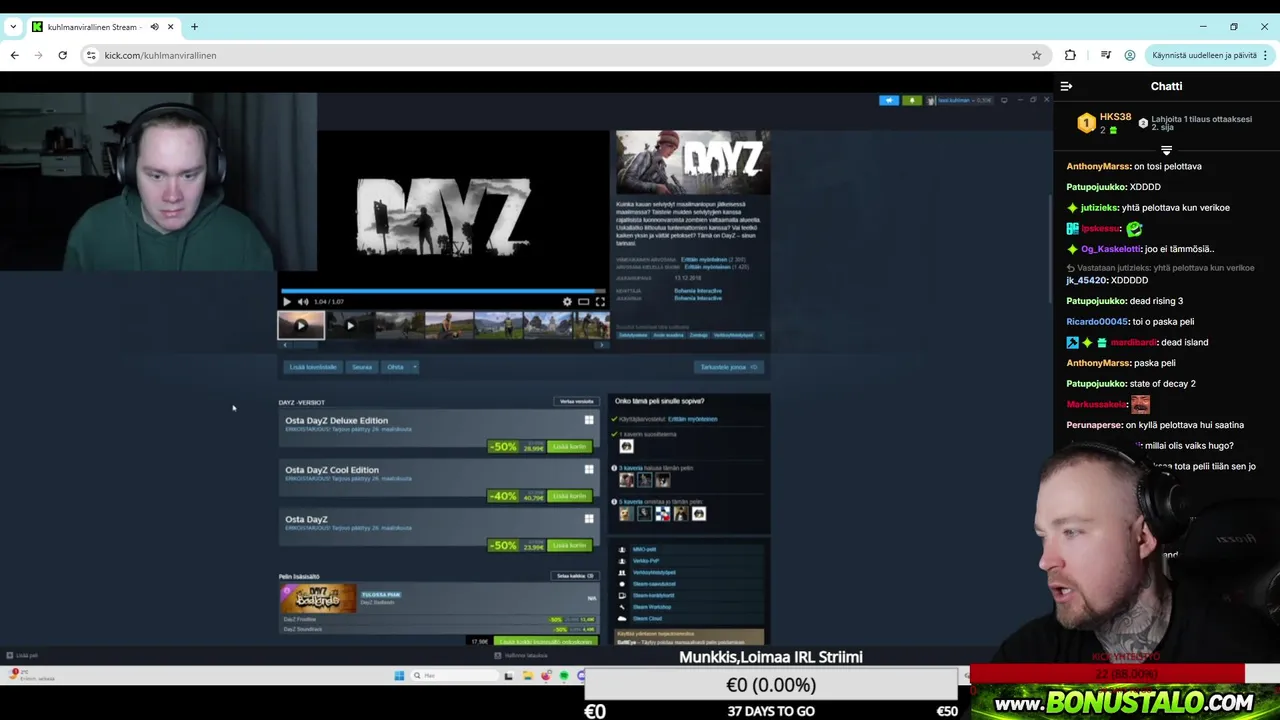Enter trailer fullscreen mode

(600, 301)
